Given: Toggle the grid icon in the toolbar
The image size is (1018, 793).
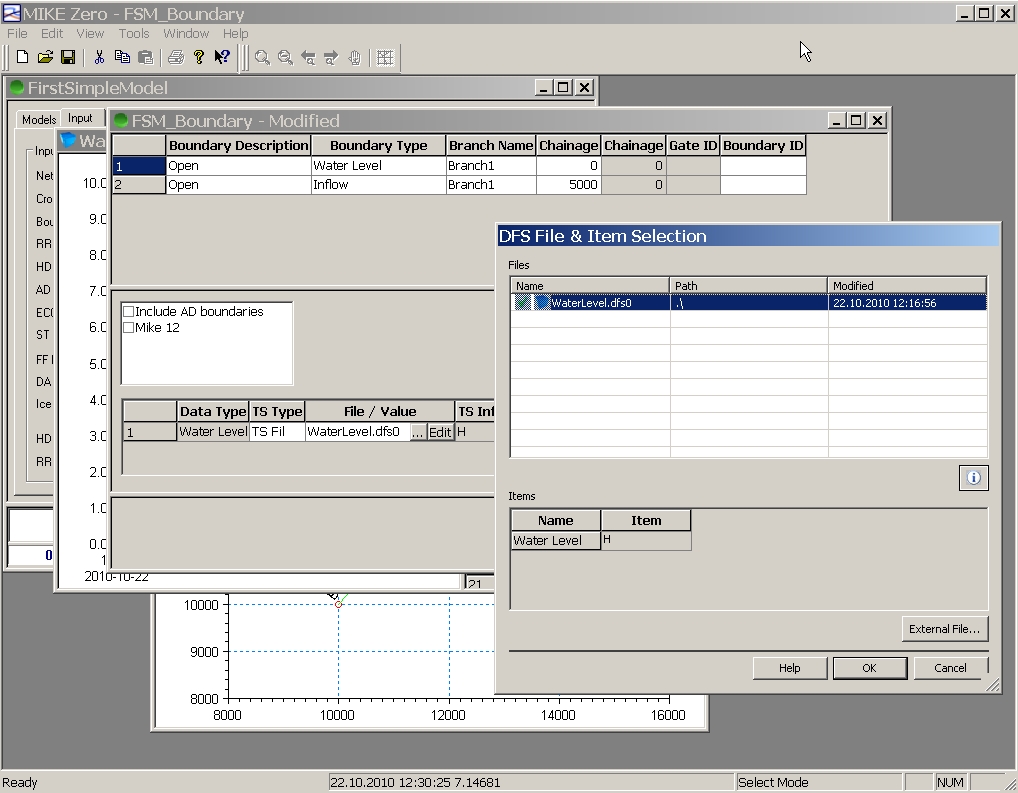Looking at the screenshot, I should (385, 58).
